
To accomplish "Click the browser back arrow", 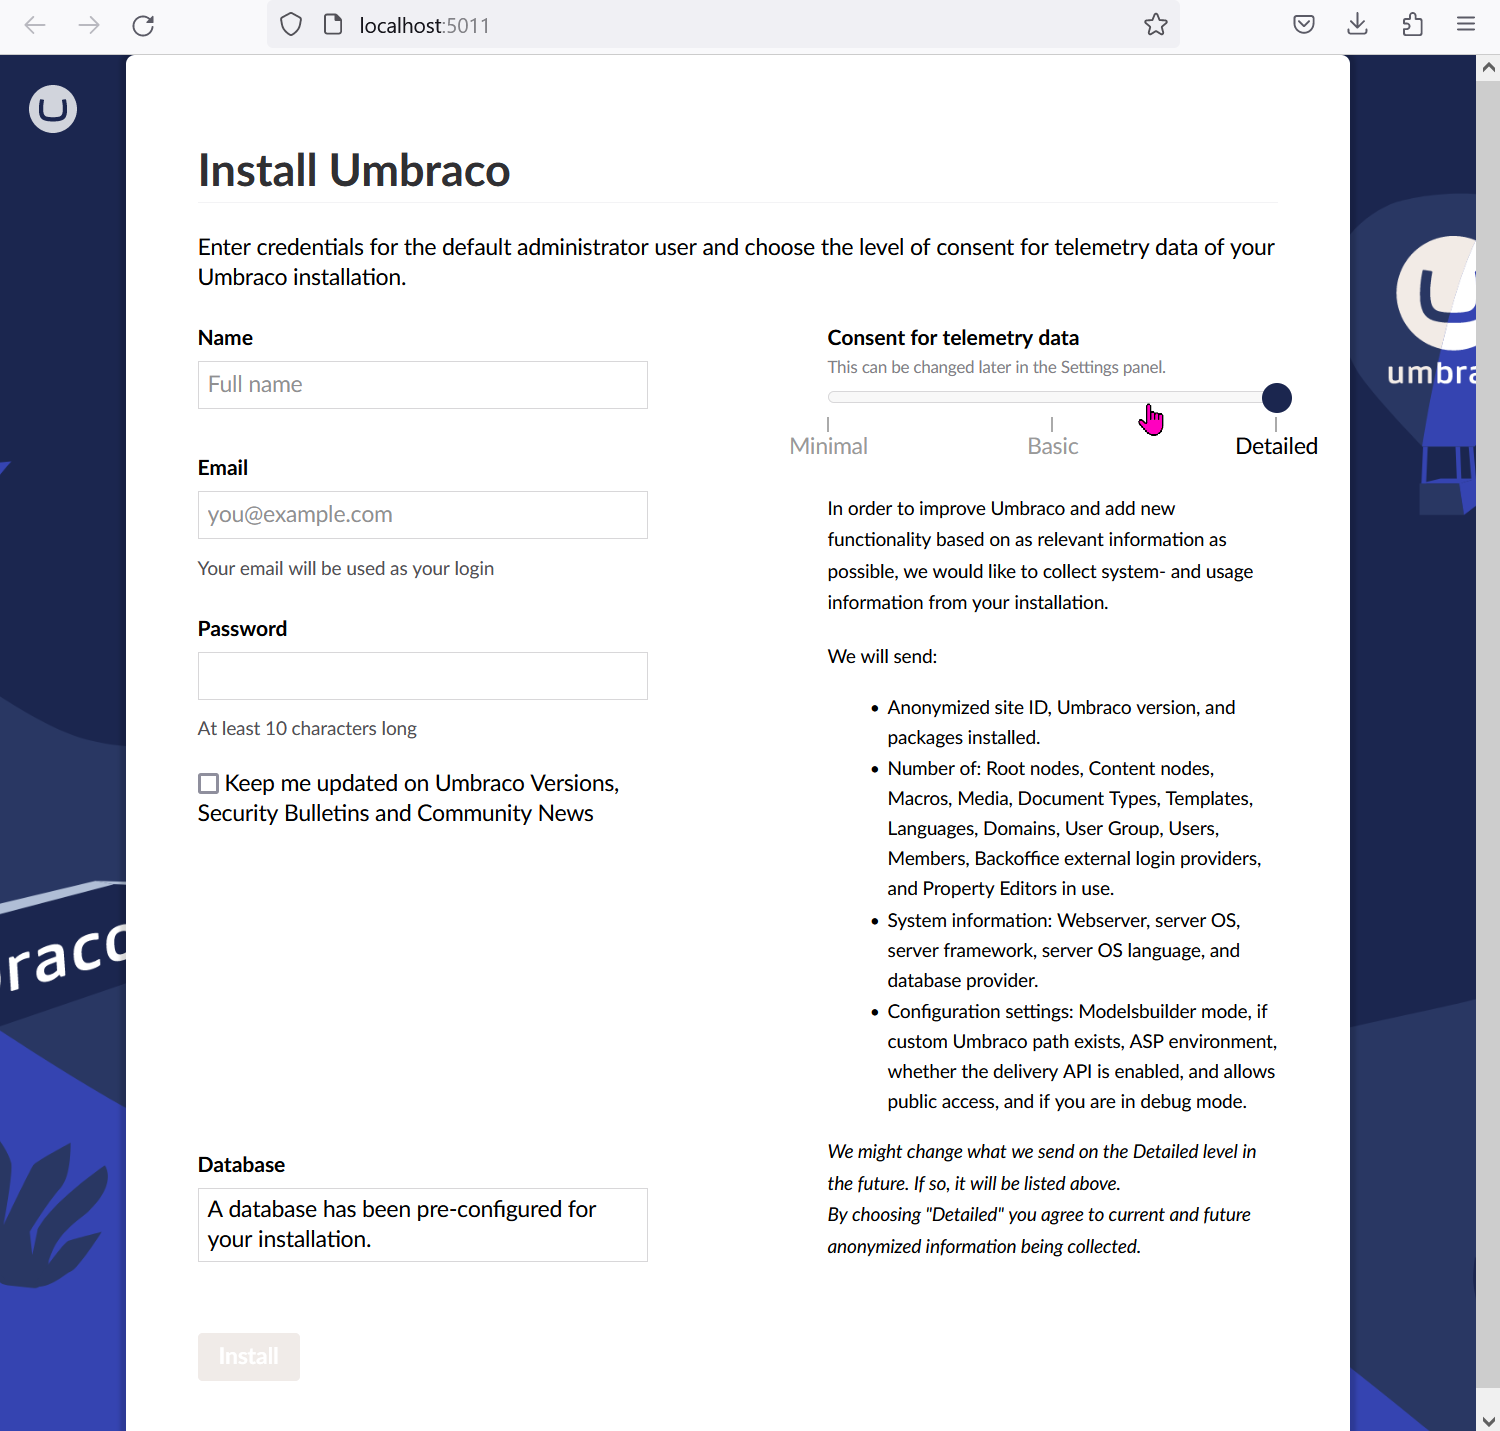I will [35, 25].
